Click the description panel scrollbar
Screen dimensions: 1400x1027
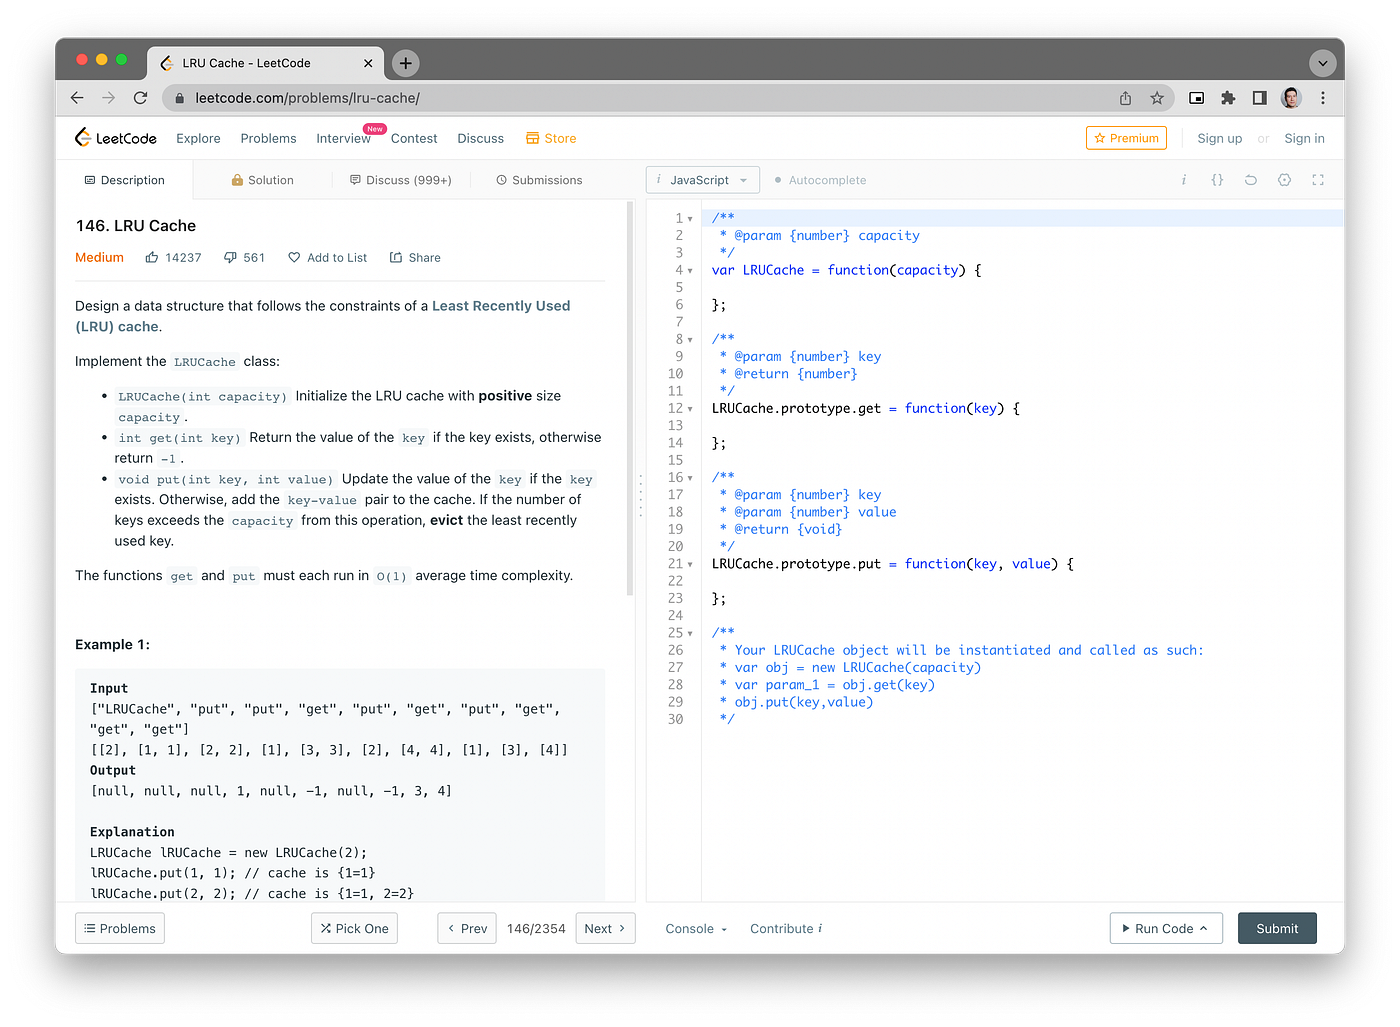630,398
